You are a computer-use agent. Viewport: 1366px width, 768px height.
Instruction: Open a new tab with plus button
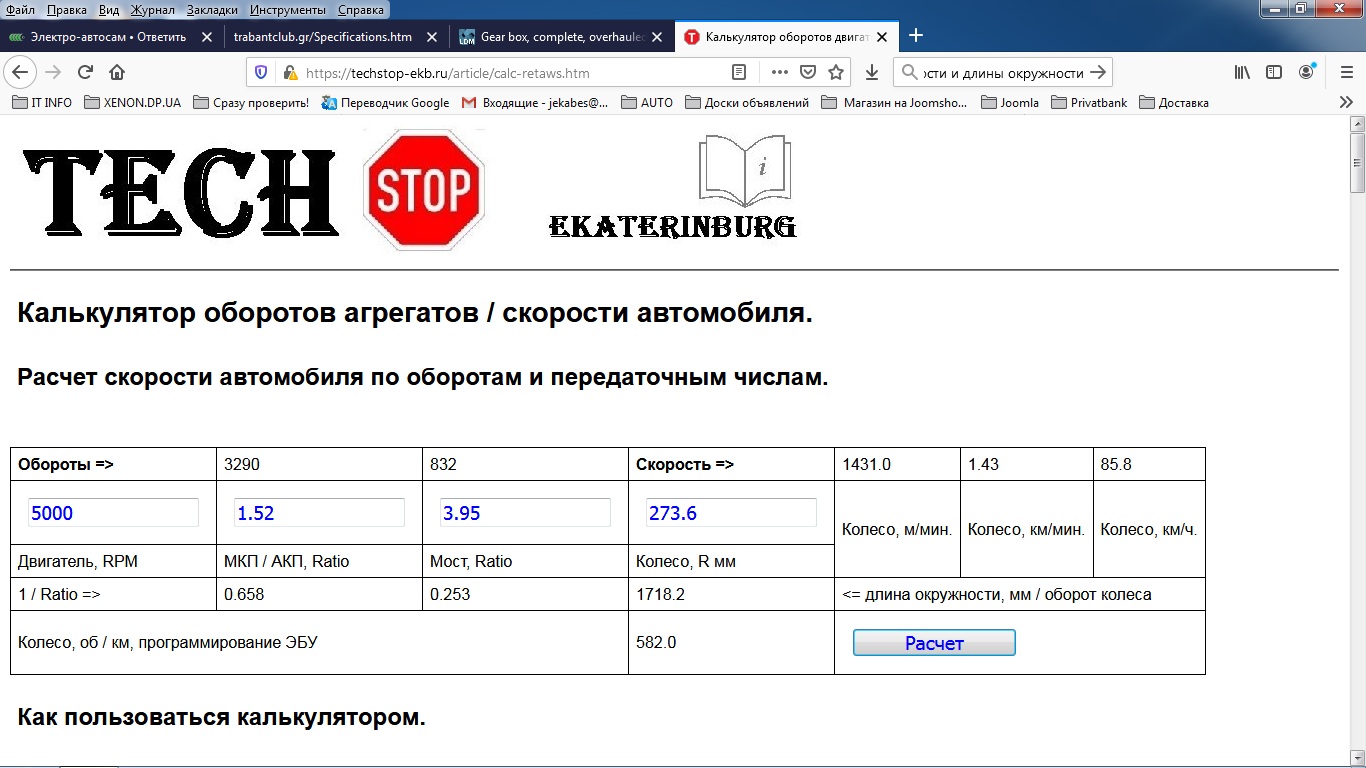pyautogui.click(x=915, y=36)
